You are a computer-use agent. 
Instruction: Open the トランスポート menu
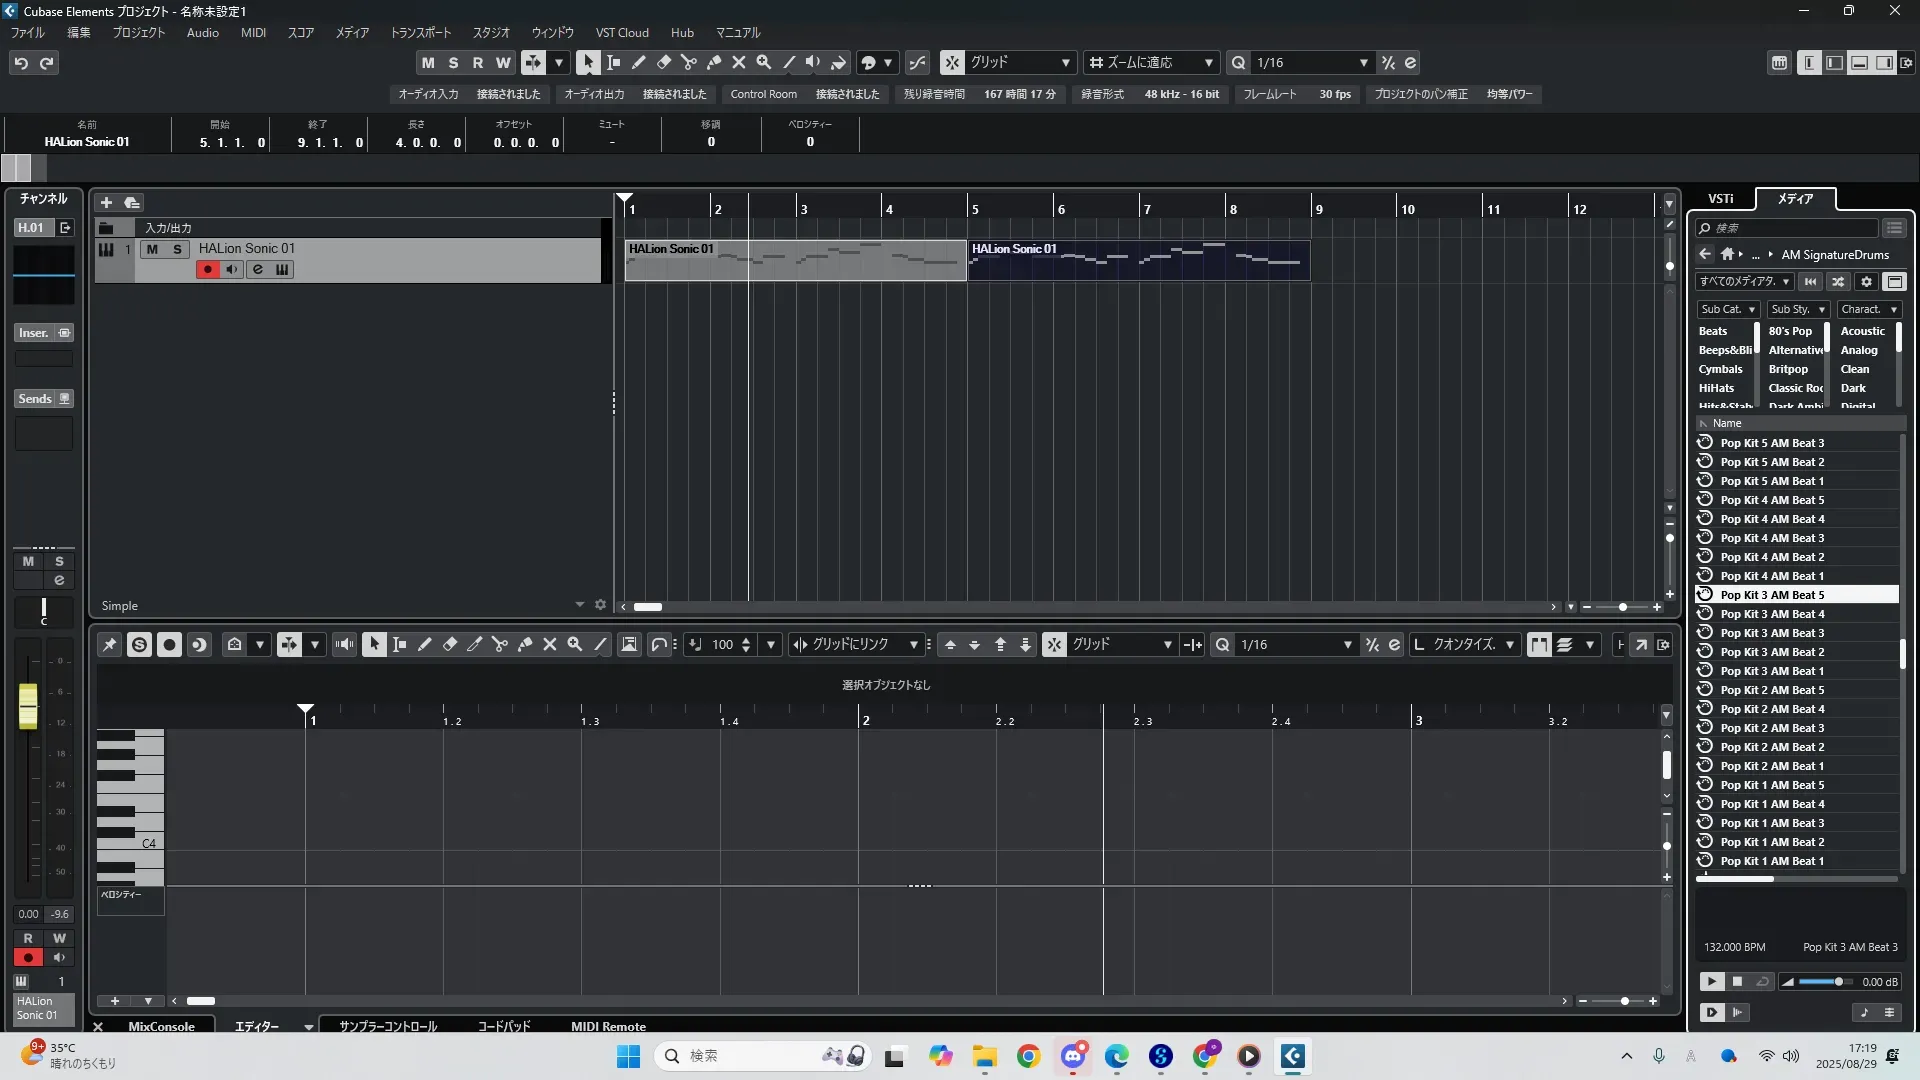pyautogui.click(x=420, y=32)
